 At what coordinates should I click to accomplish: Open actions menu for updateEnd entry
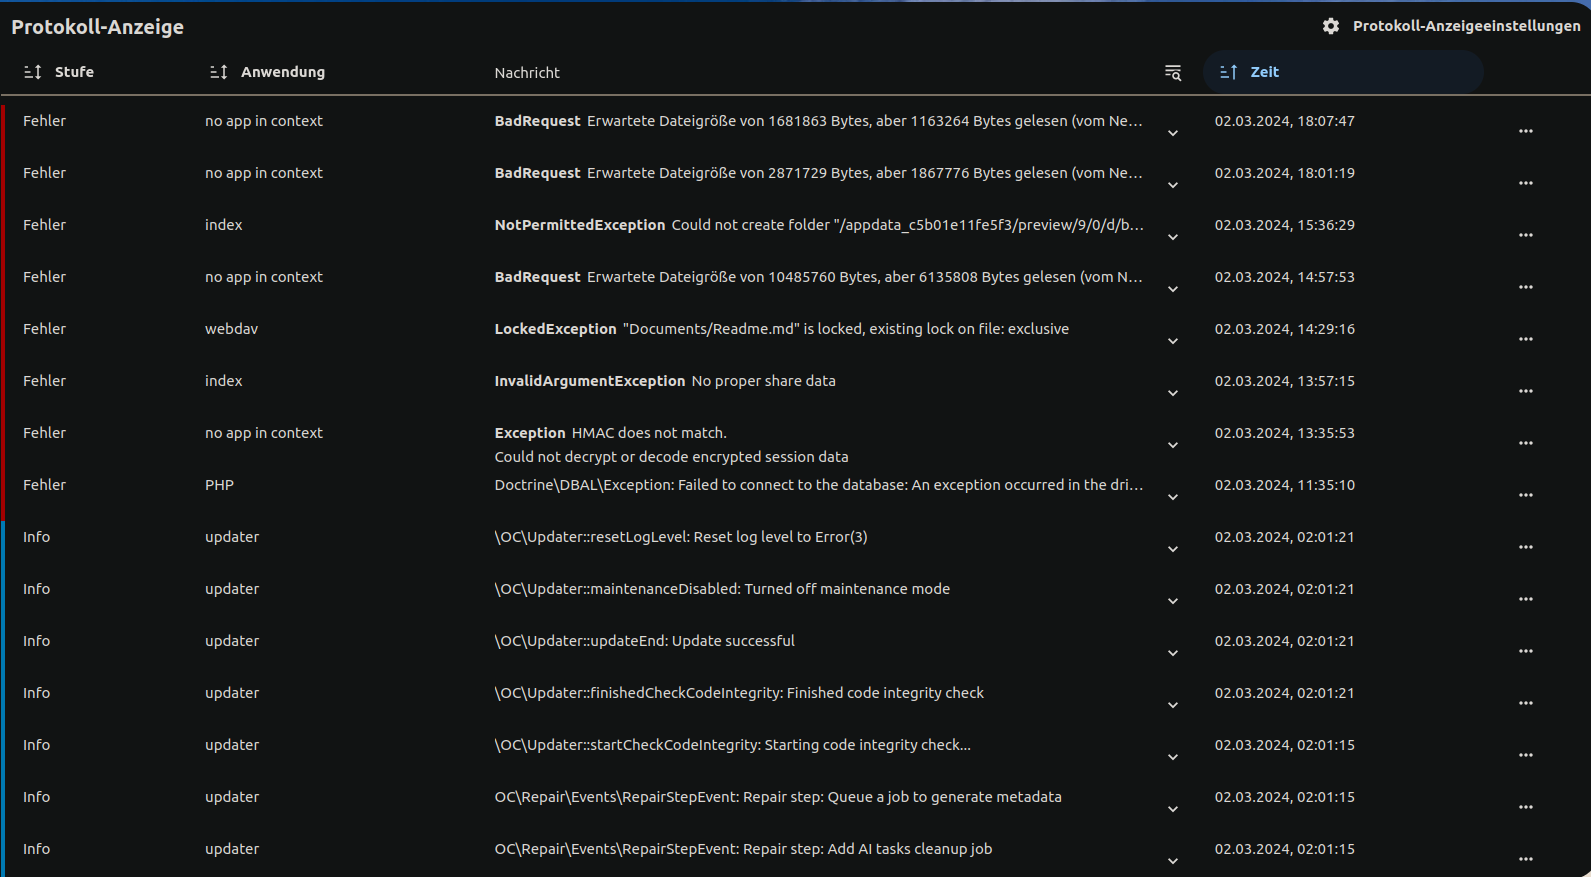point(1526,651)
